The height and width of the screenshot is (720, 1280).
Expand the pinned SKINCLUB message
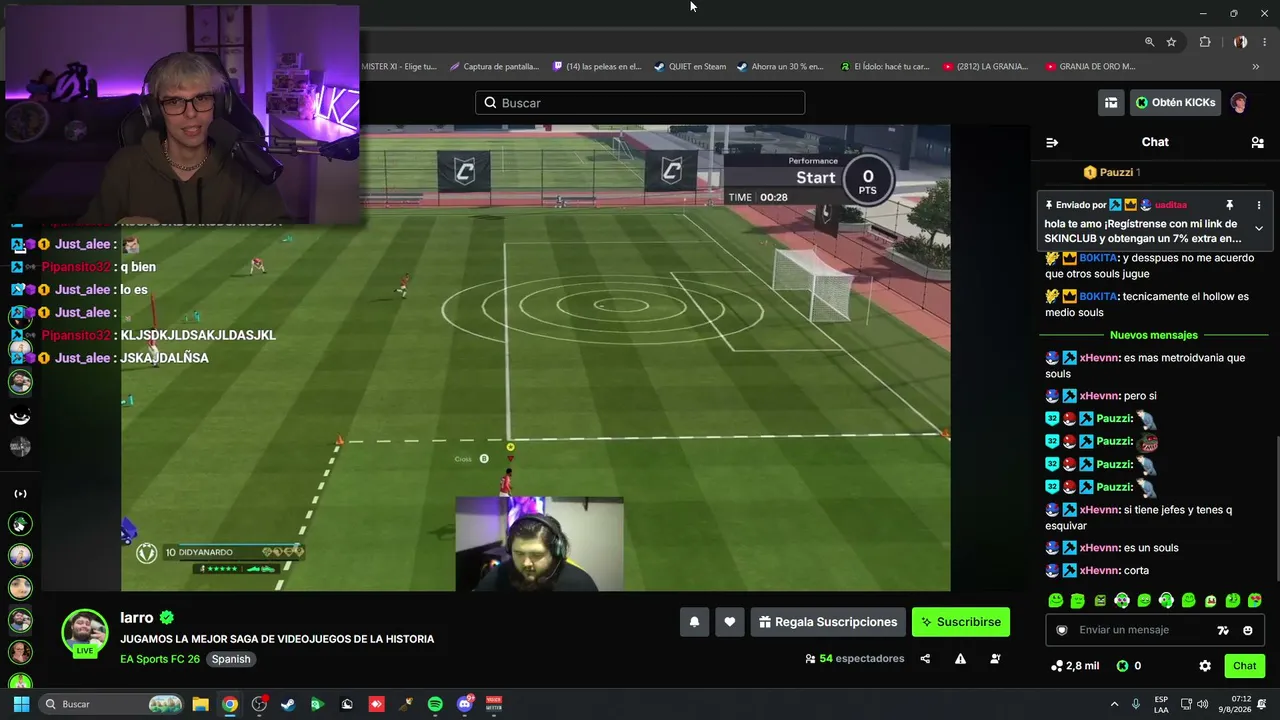pos(1259,229)
